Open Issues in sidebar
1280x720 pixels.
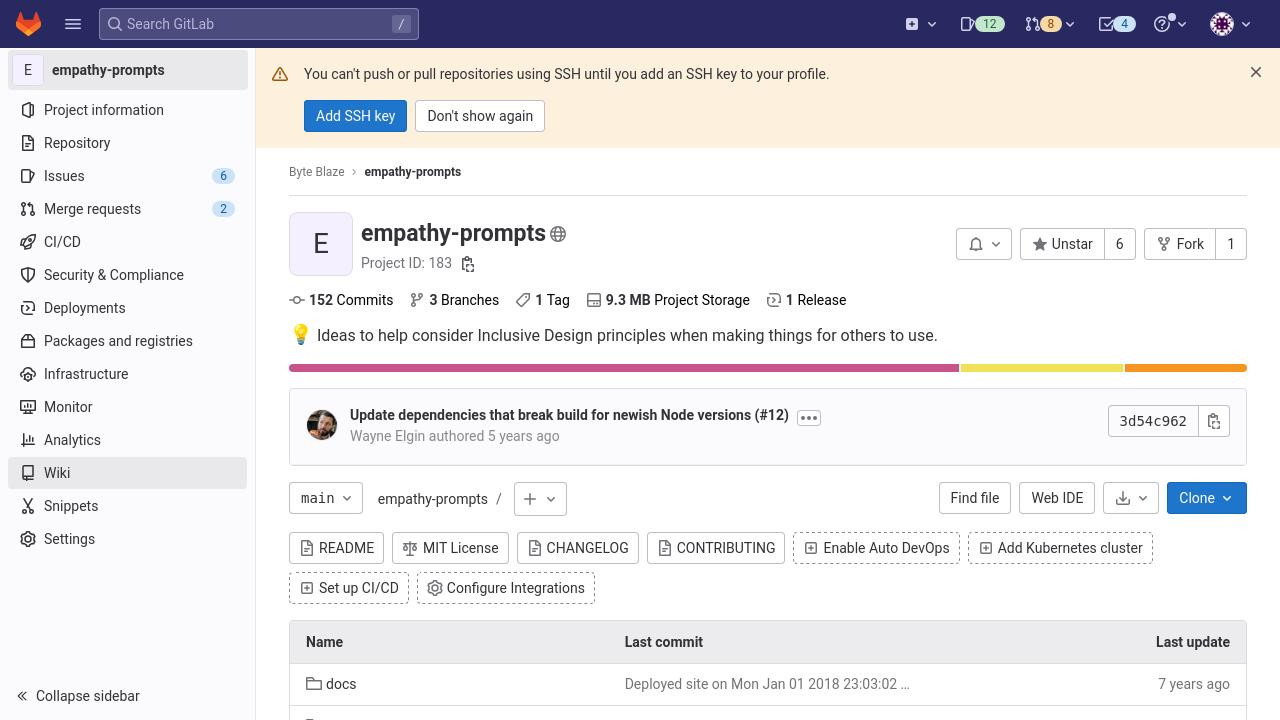point(128,176)
